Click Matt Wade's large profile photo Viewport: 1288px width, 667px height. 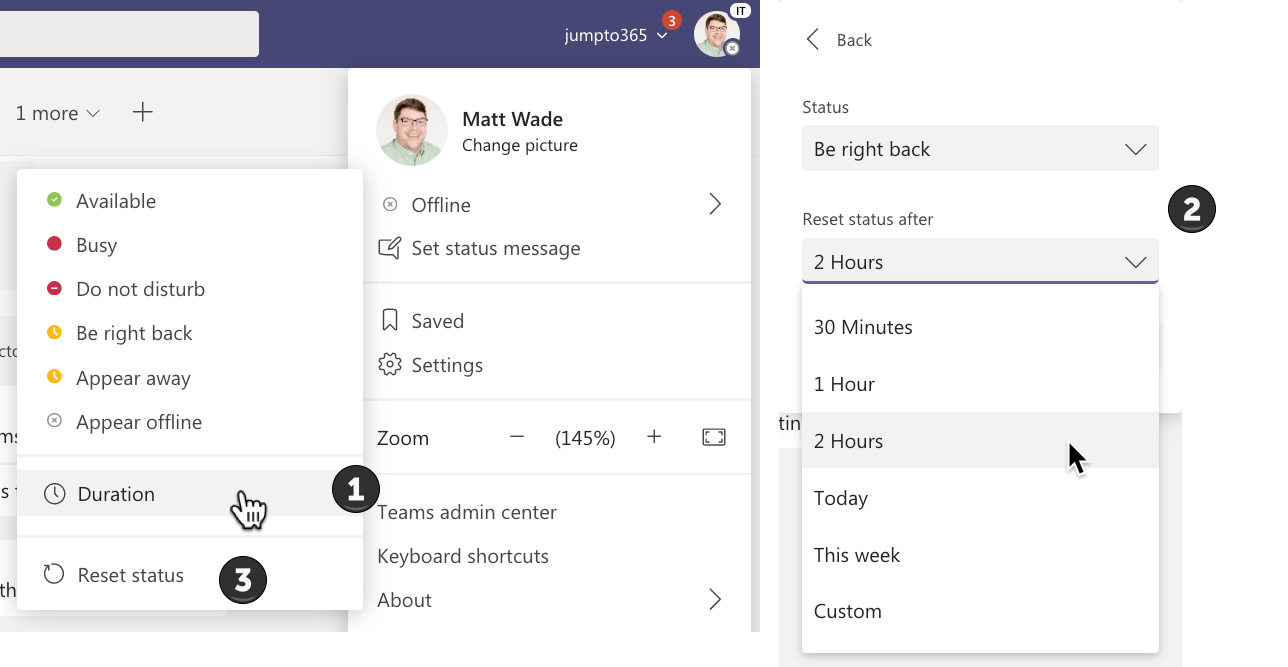pos(412,130)
